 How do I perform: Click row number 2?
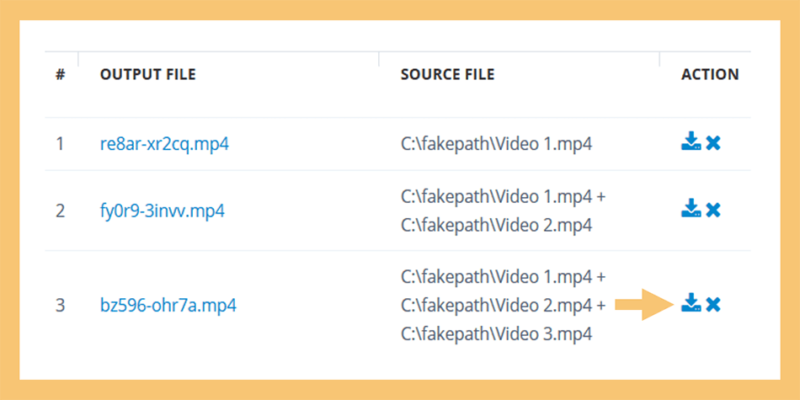[x=60, y=211]
